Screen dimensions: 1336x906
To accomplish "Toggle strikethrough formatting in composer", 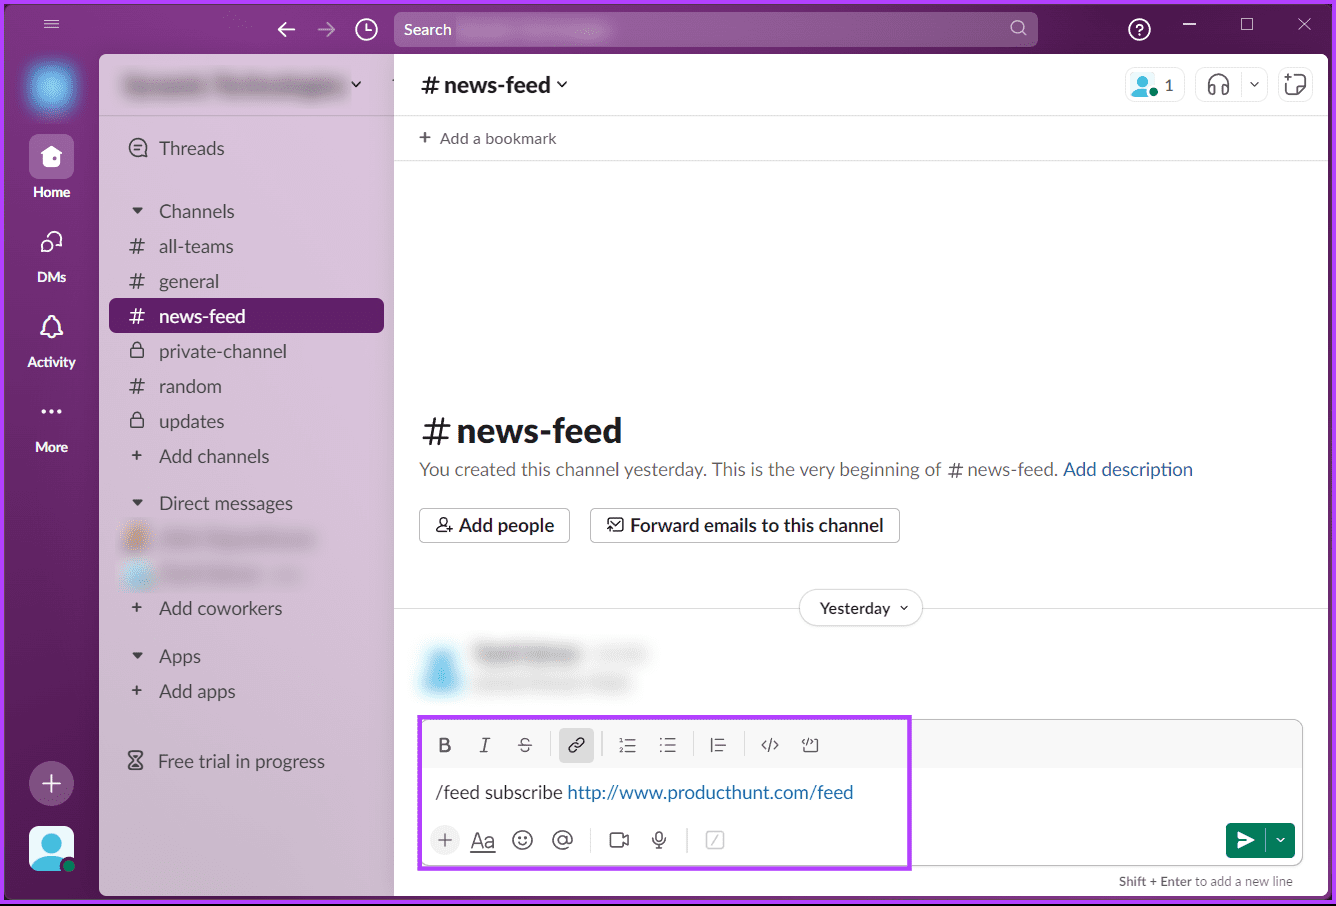I will click(x=525, y=745).
